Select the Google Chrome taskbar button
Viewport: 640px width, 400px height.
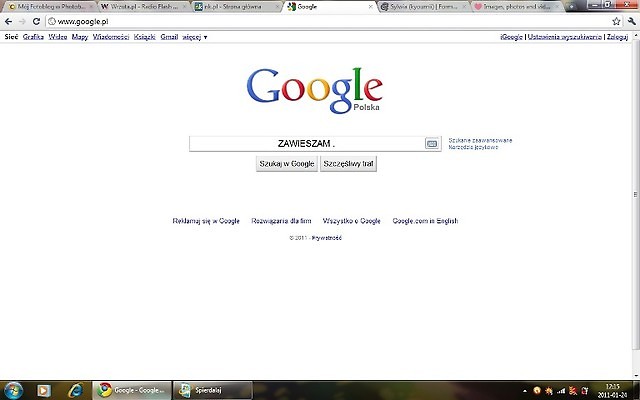click(x=131, y=391)
